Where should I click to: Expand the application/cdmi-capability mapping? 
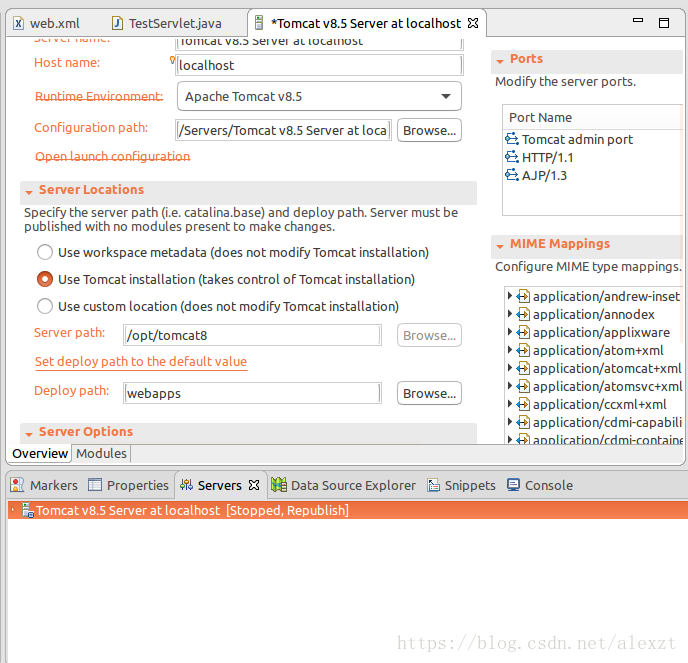pyautogui.click(x=510, y=422)
